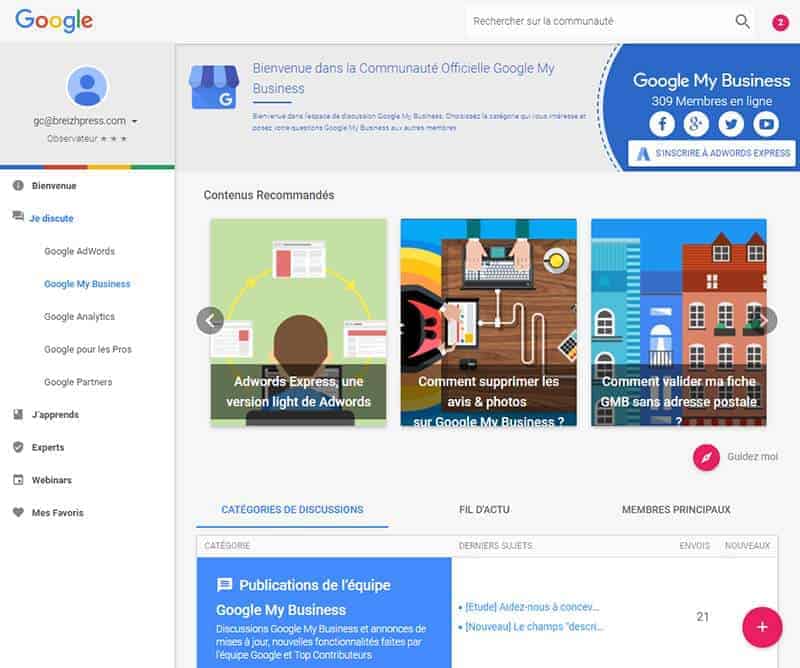
Task: Open Mes Favoris menu item
Action: tap(58, 513)
